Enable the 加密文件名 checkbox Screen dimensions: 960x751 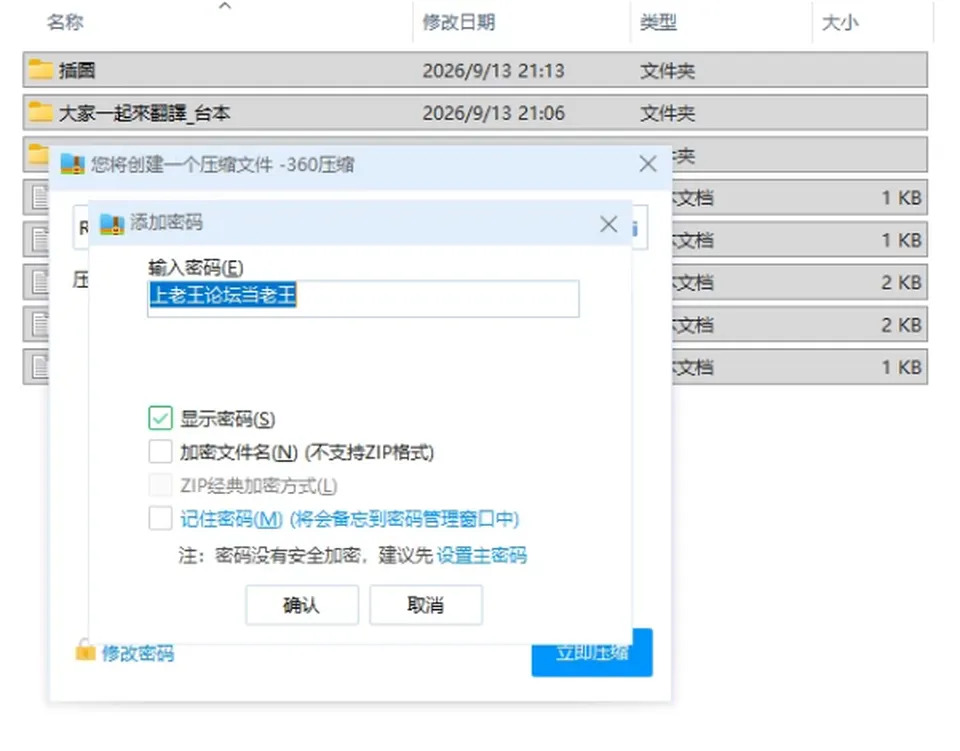[160, 452]
